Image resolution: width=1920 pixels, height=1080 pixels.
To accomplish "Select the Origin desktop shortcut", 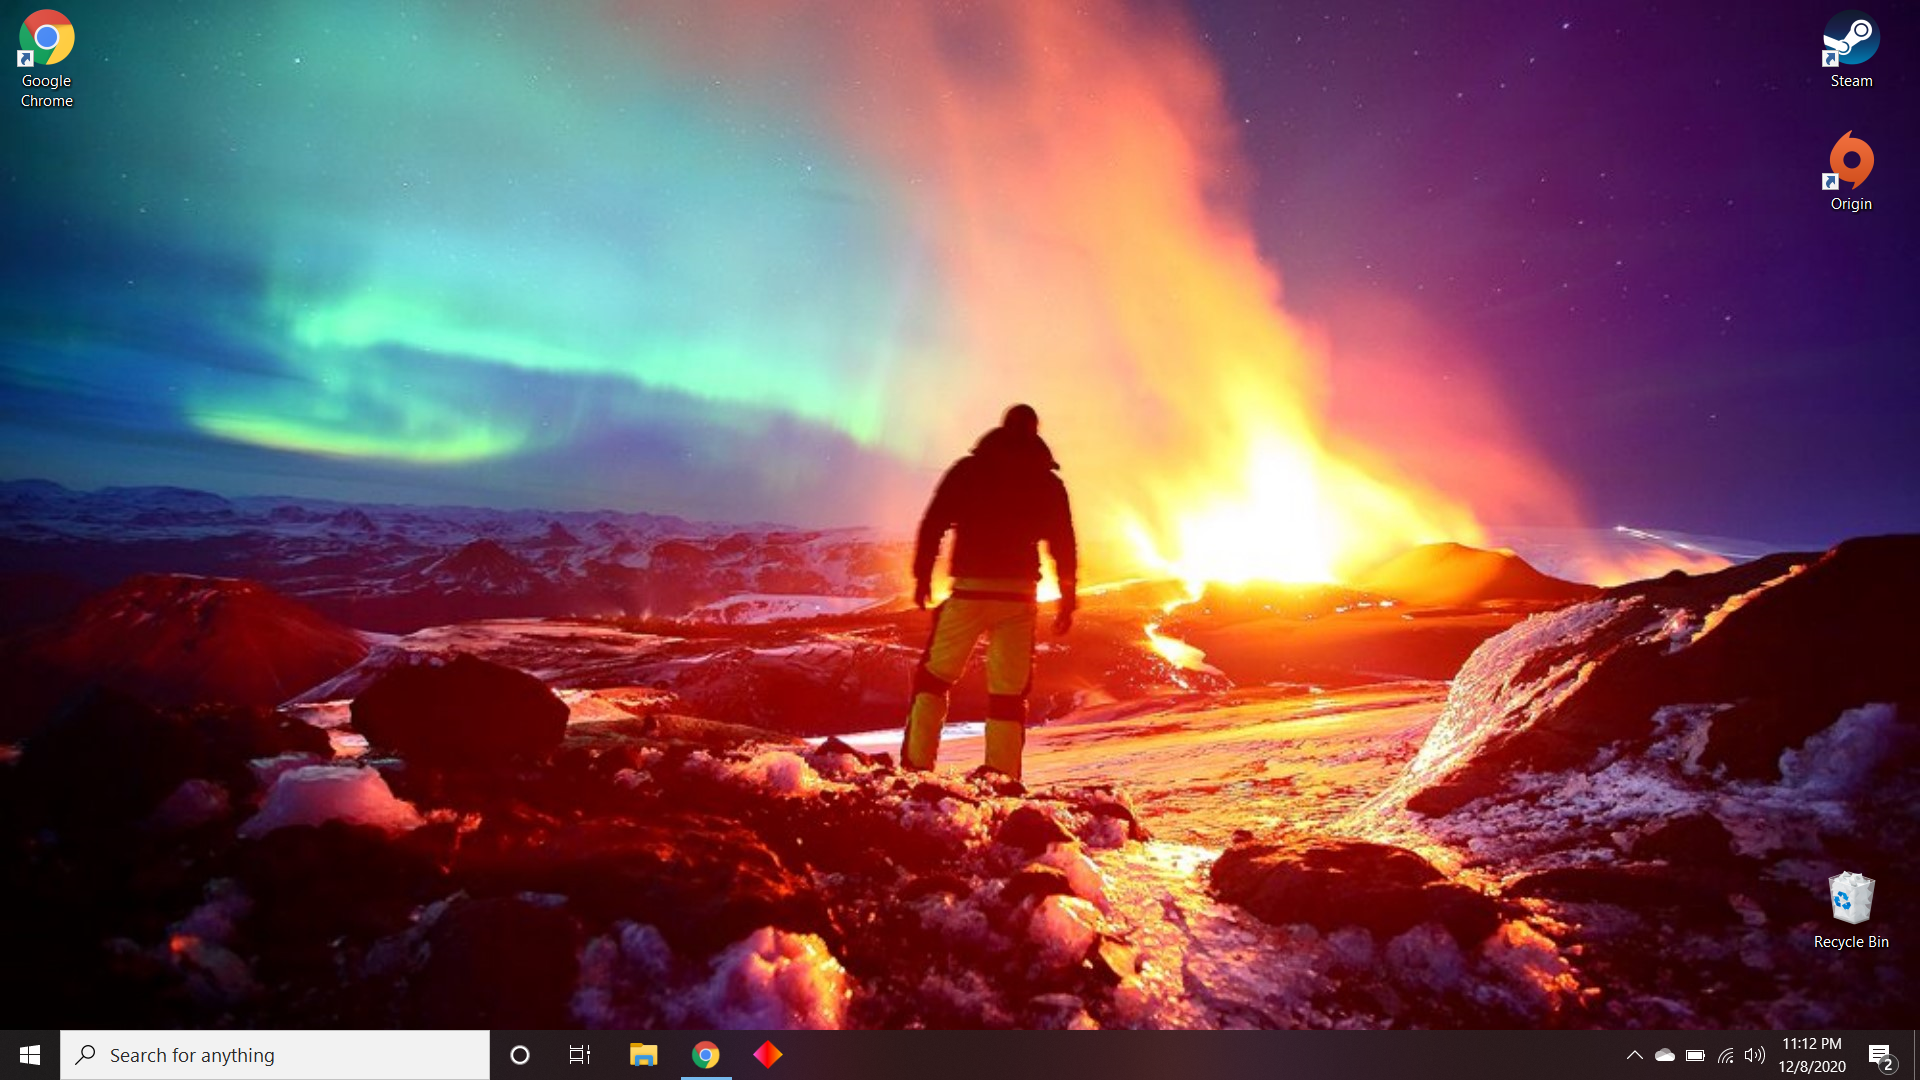I will [x=1851, y=172].
